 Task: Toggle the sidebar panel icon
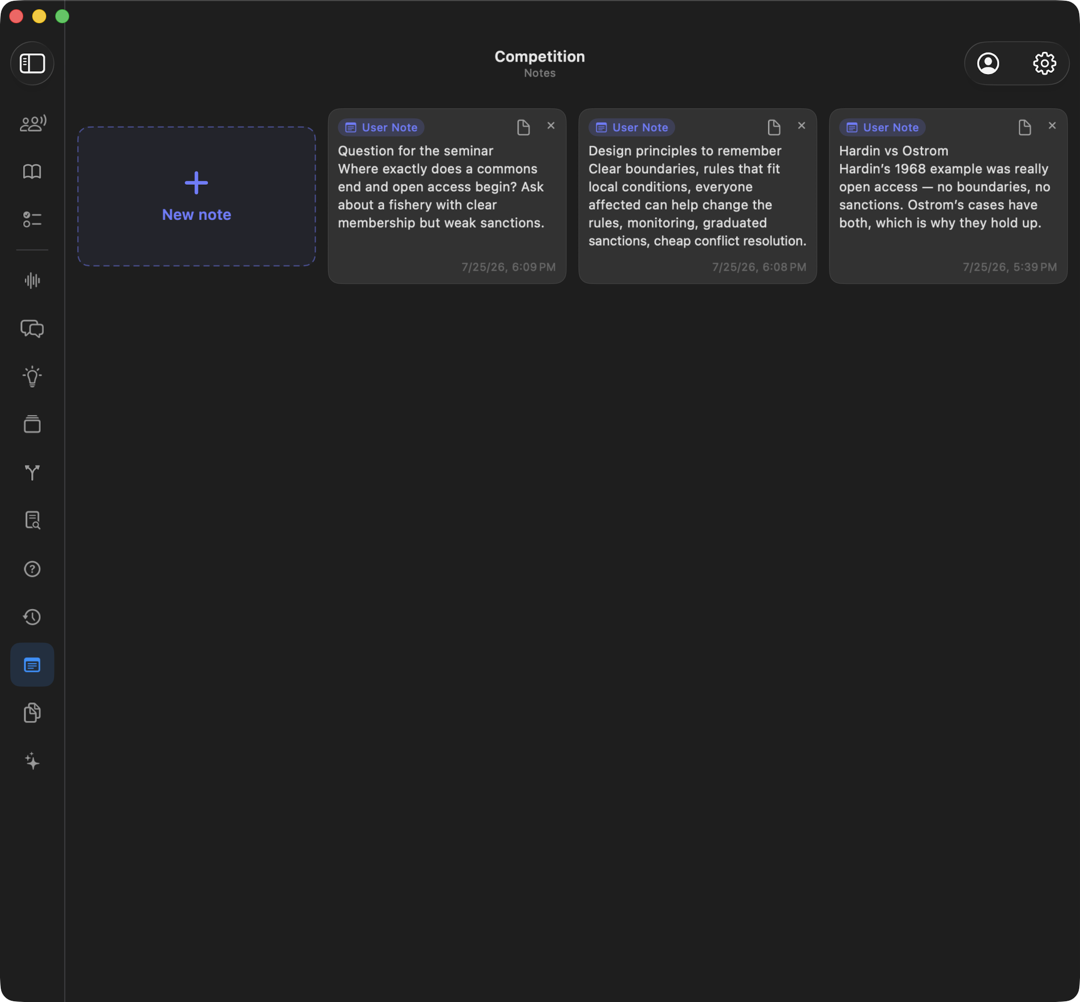click(32, 63)
